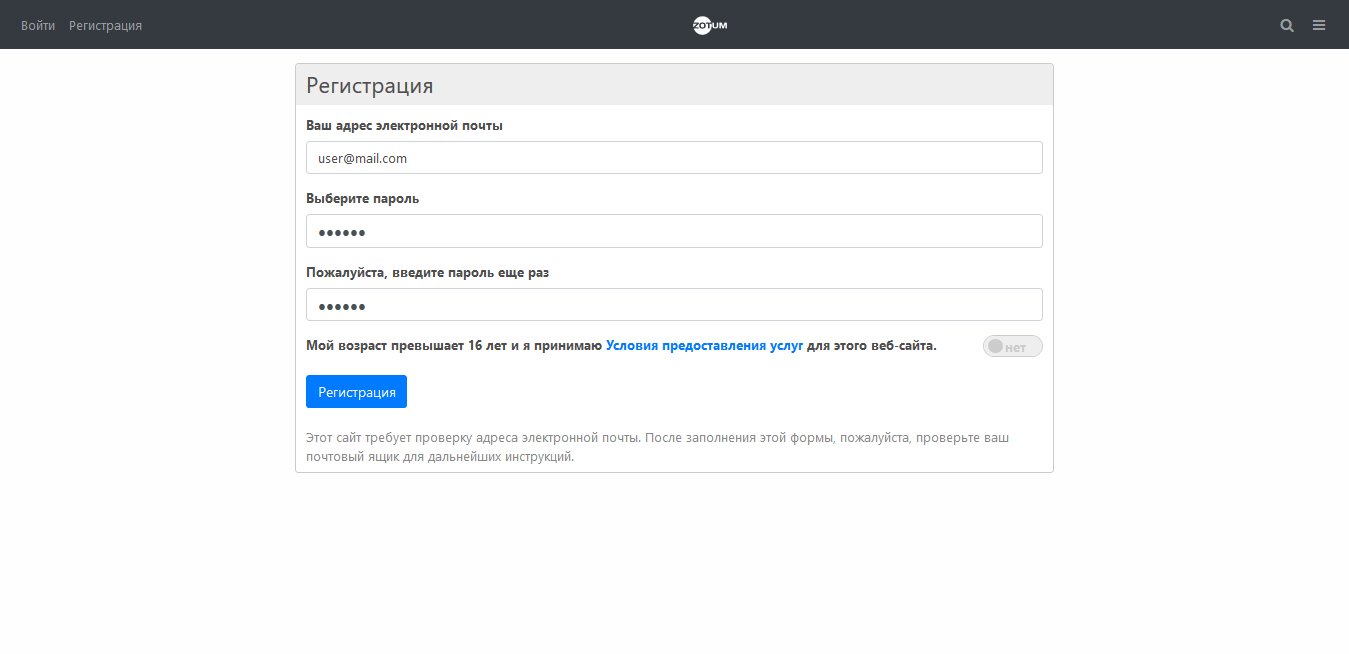Focus the email field containing user@mail.com
The height and width of the screenshot is (654, 1349).
(674, 158)
